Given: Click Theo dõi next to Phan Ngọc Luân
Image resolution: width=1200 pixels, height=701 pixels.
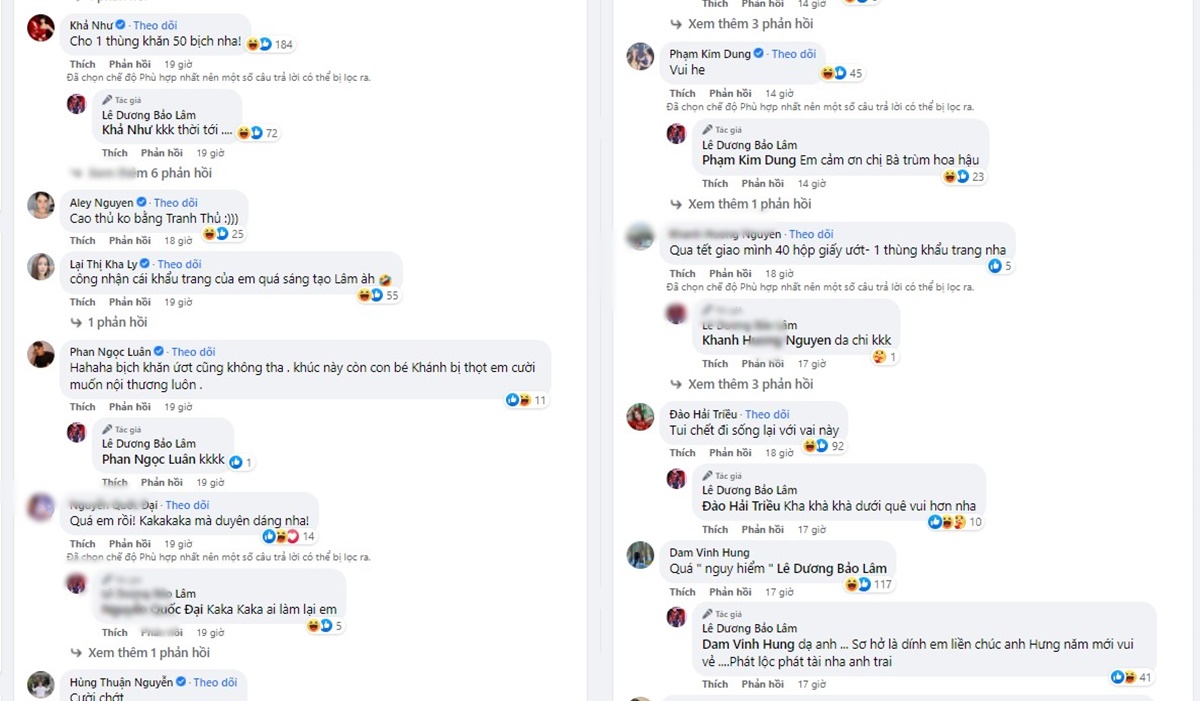Looking at the screenshot, I should pyautogui.click(x=193, y=352).
